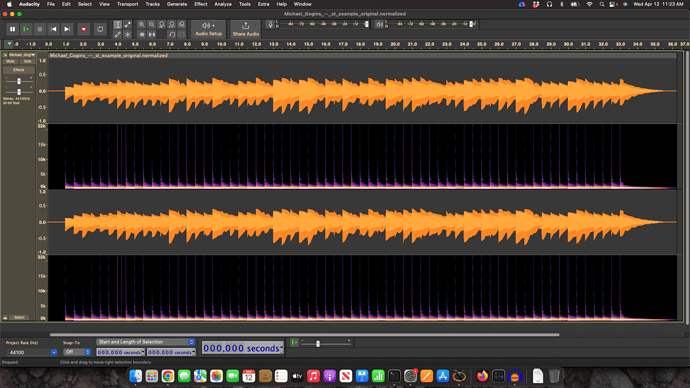Open Firefox from the Dock
Viewport: 690px width, 388px height.
click(x=482, y=376)
